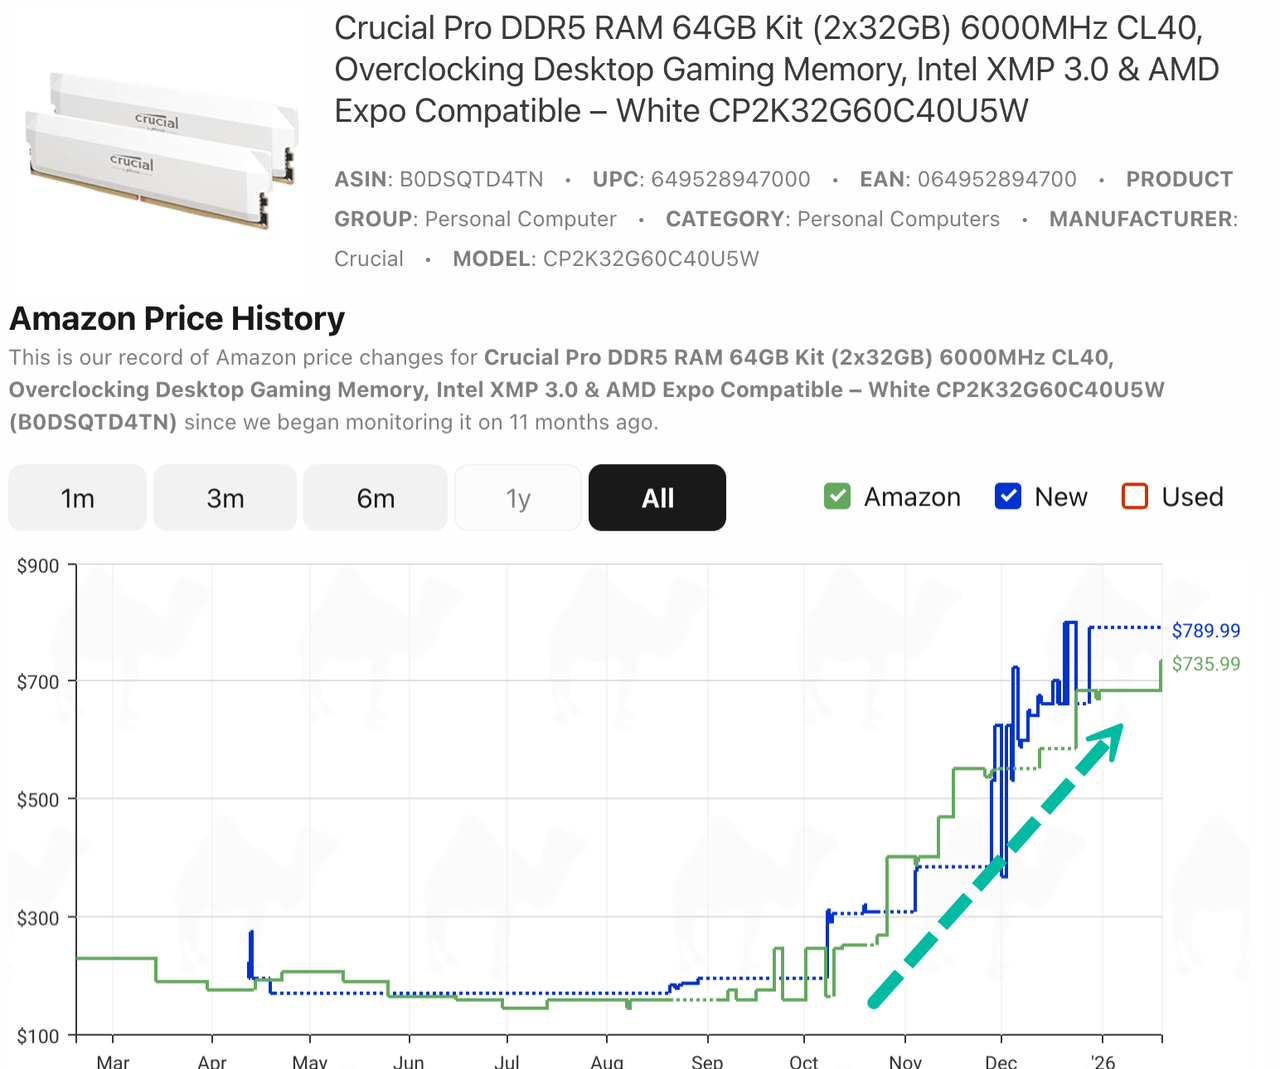The image size is (1280, 1069).
Task: Select the All time range tab
Action: (657, 498)
